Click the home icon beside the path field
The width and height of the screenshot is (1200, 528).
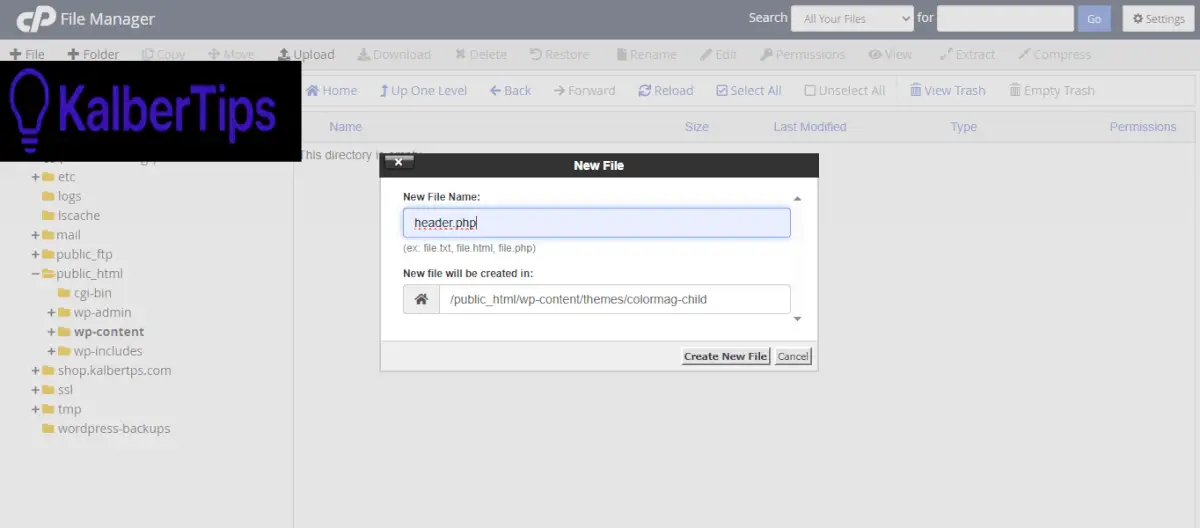pos(421,299)
